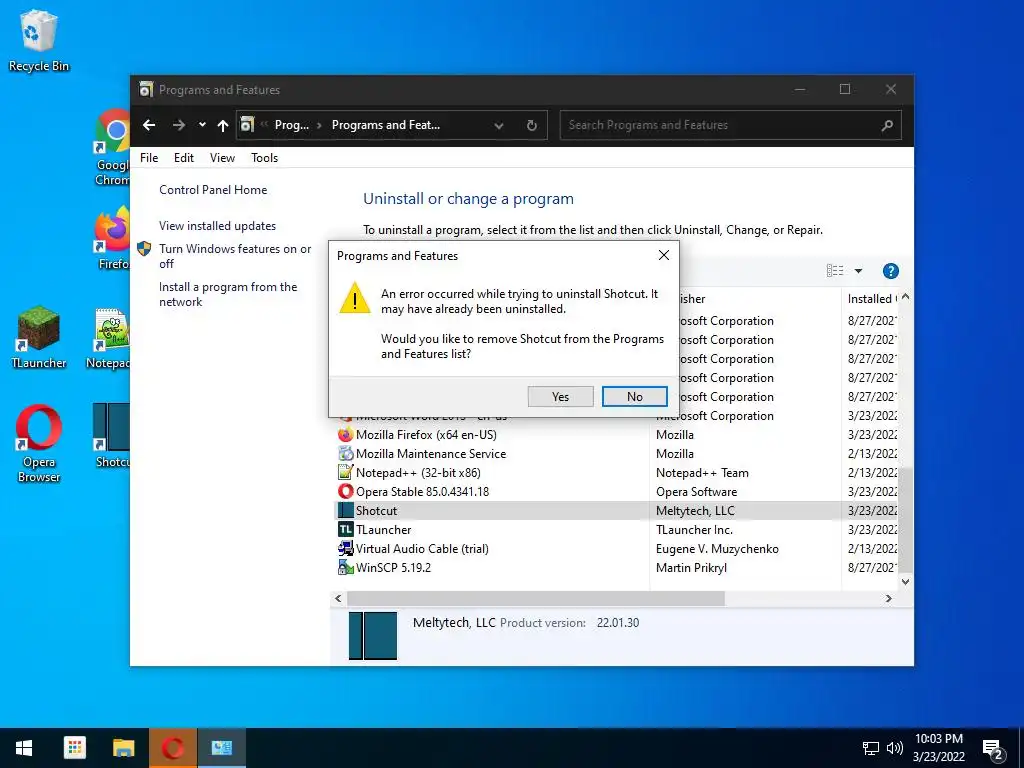The height and width of the screenshot is (768, 1024).
Task: Click Eugene V. Muzychenko publisher cell
Action: (x=717, y=549)
